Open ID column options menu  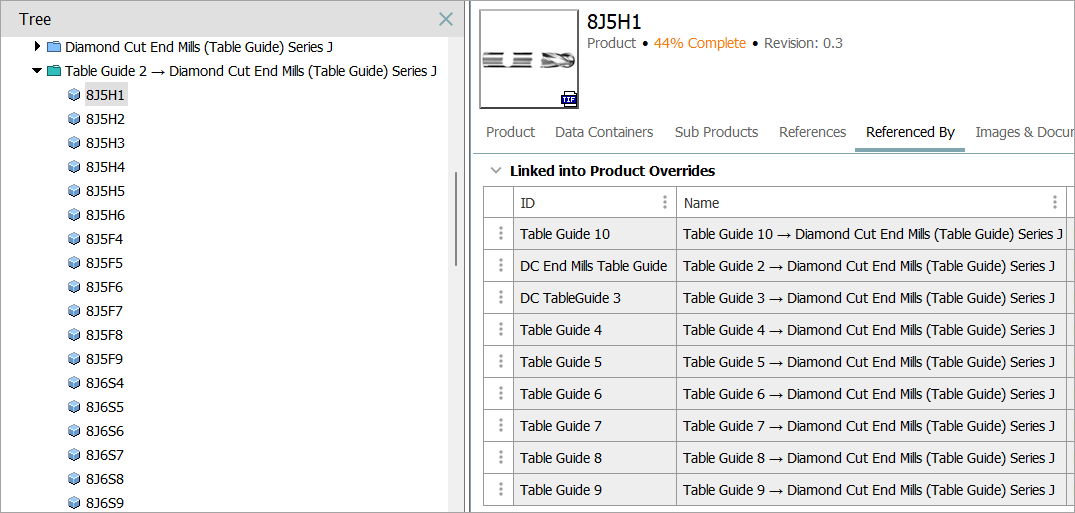665,203
